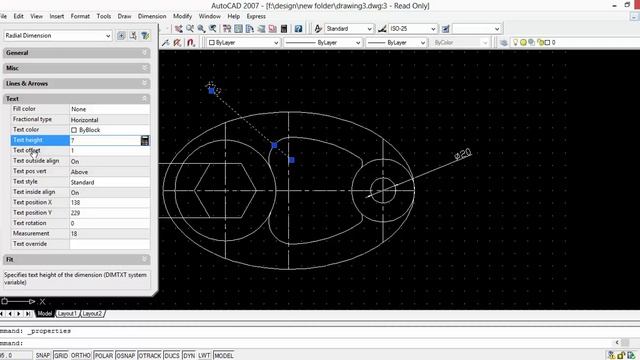Open the calculator beside Text height
The image size is (640, 360).
(x=145, y=140)
